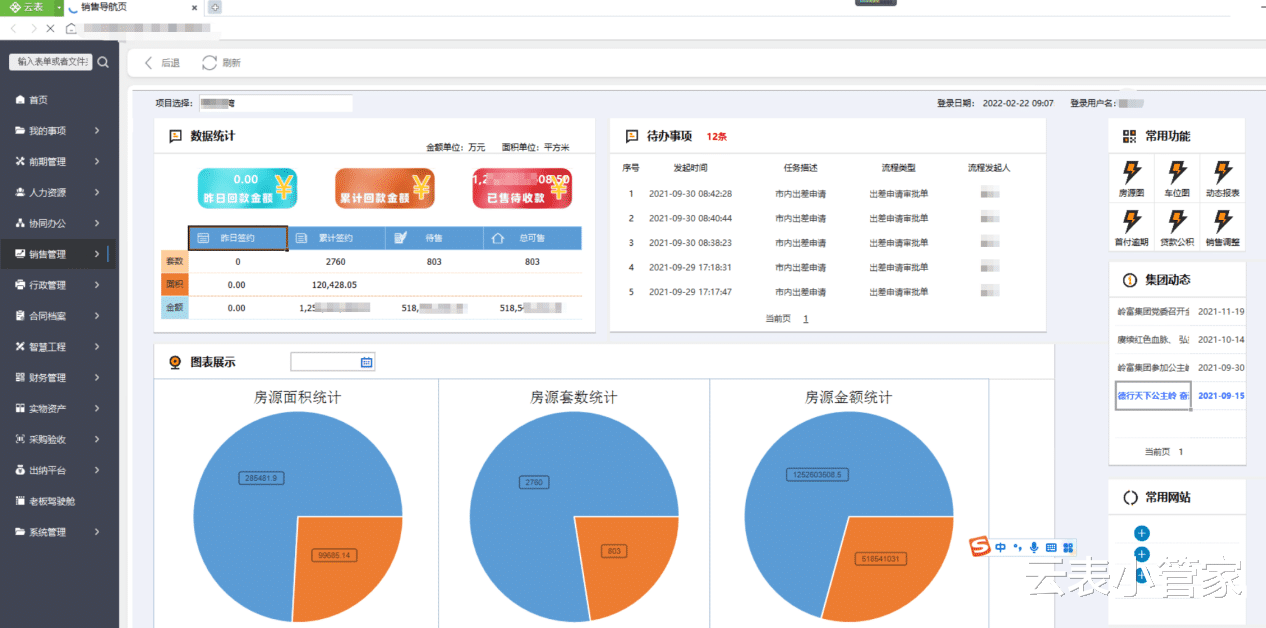Click the 刷新 refresh icon
The image size is (1266, 628).
(x=209, y=62)
